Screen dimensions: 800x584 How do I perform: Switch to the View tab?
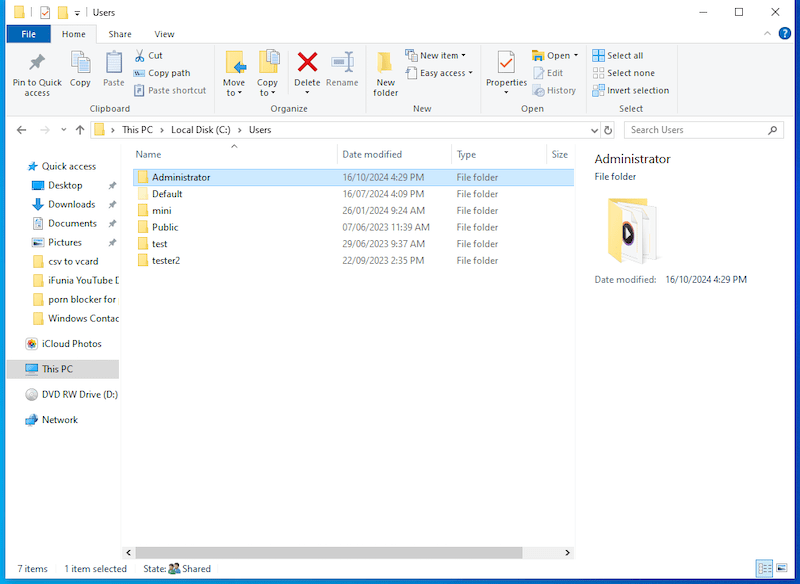[164, 33]
